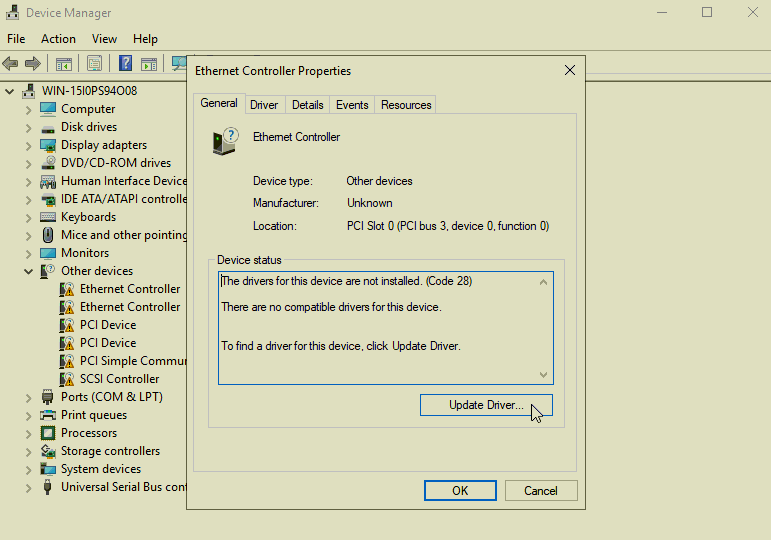Click the Print queues printer icon
The height and width of the screenshot is (540, 771).
[x=47, y=415]
